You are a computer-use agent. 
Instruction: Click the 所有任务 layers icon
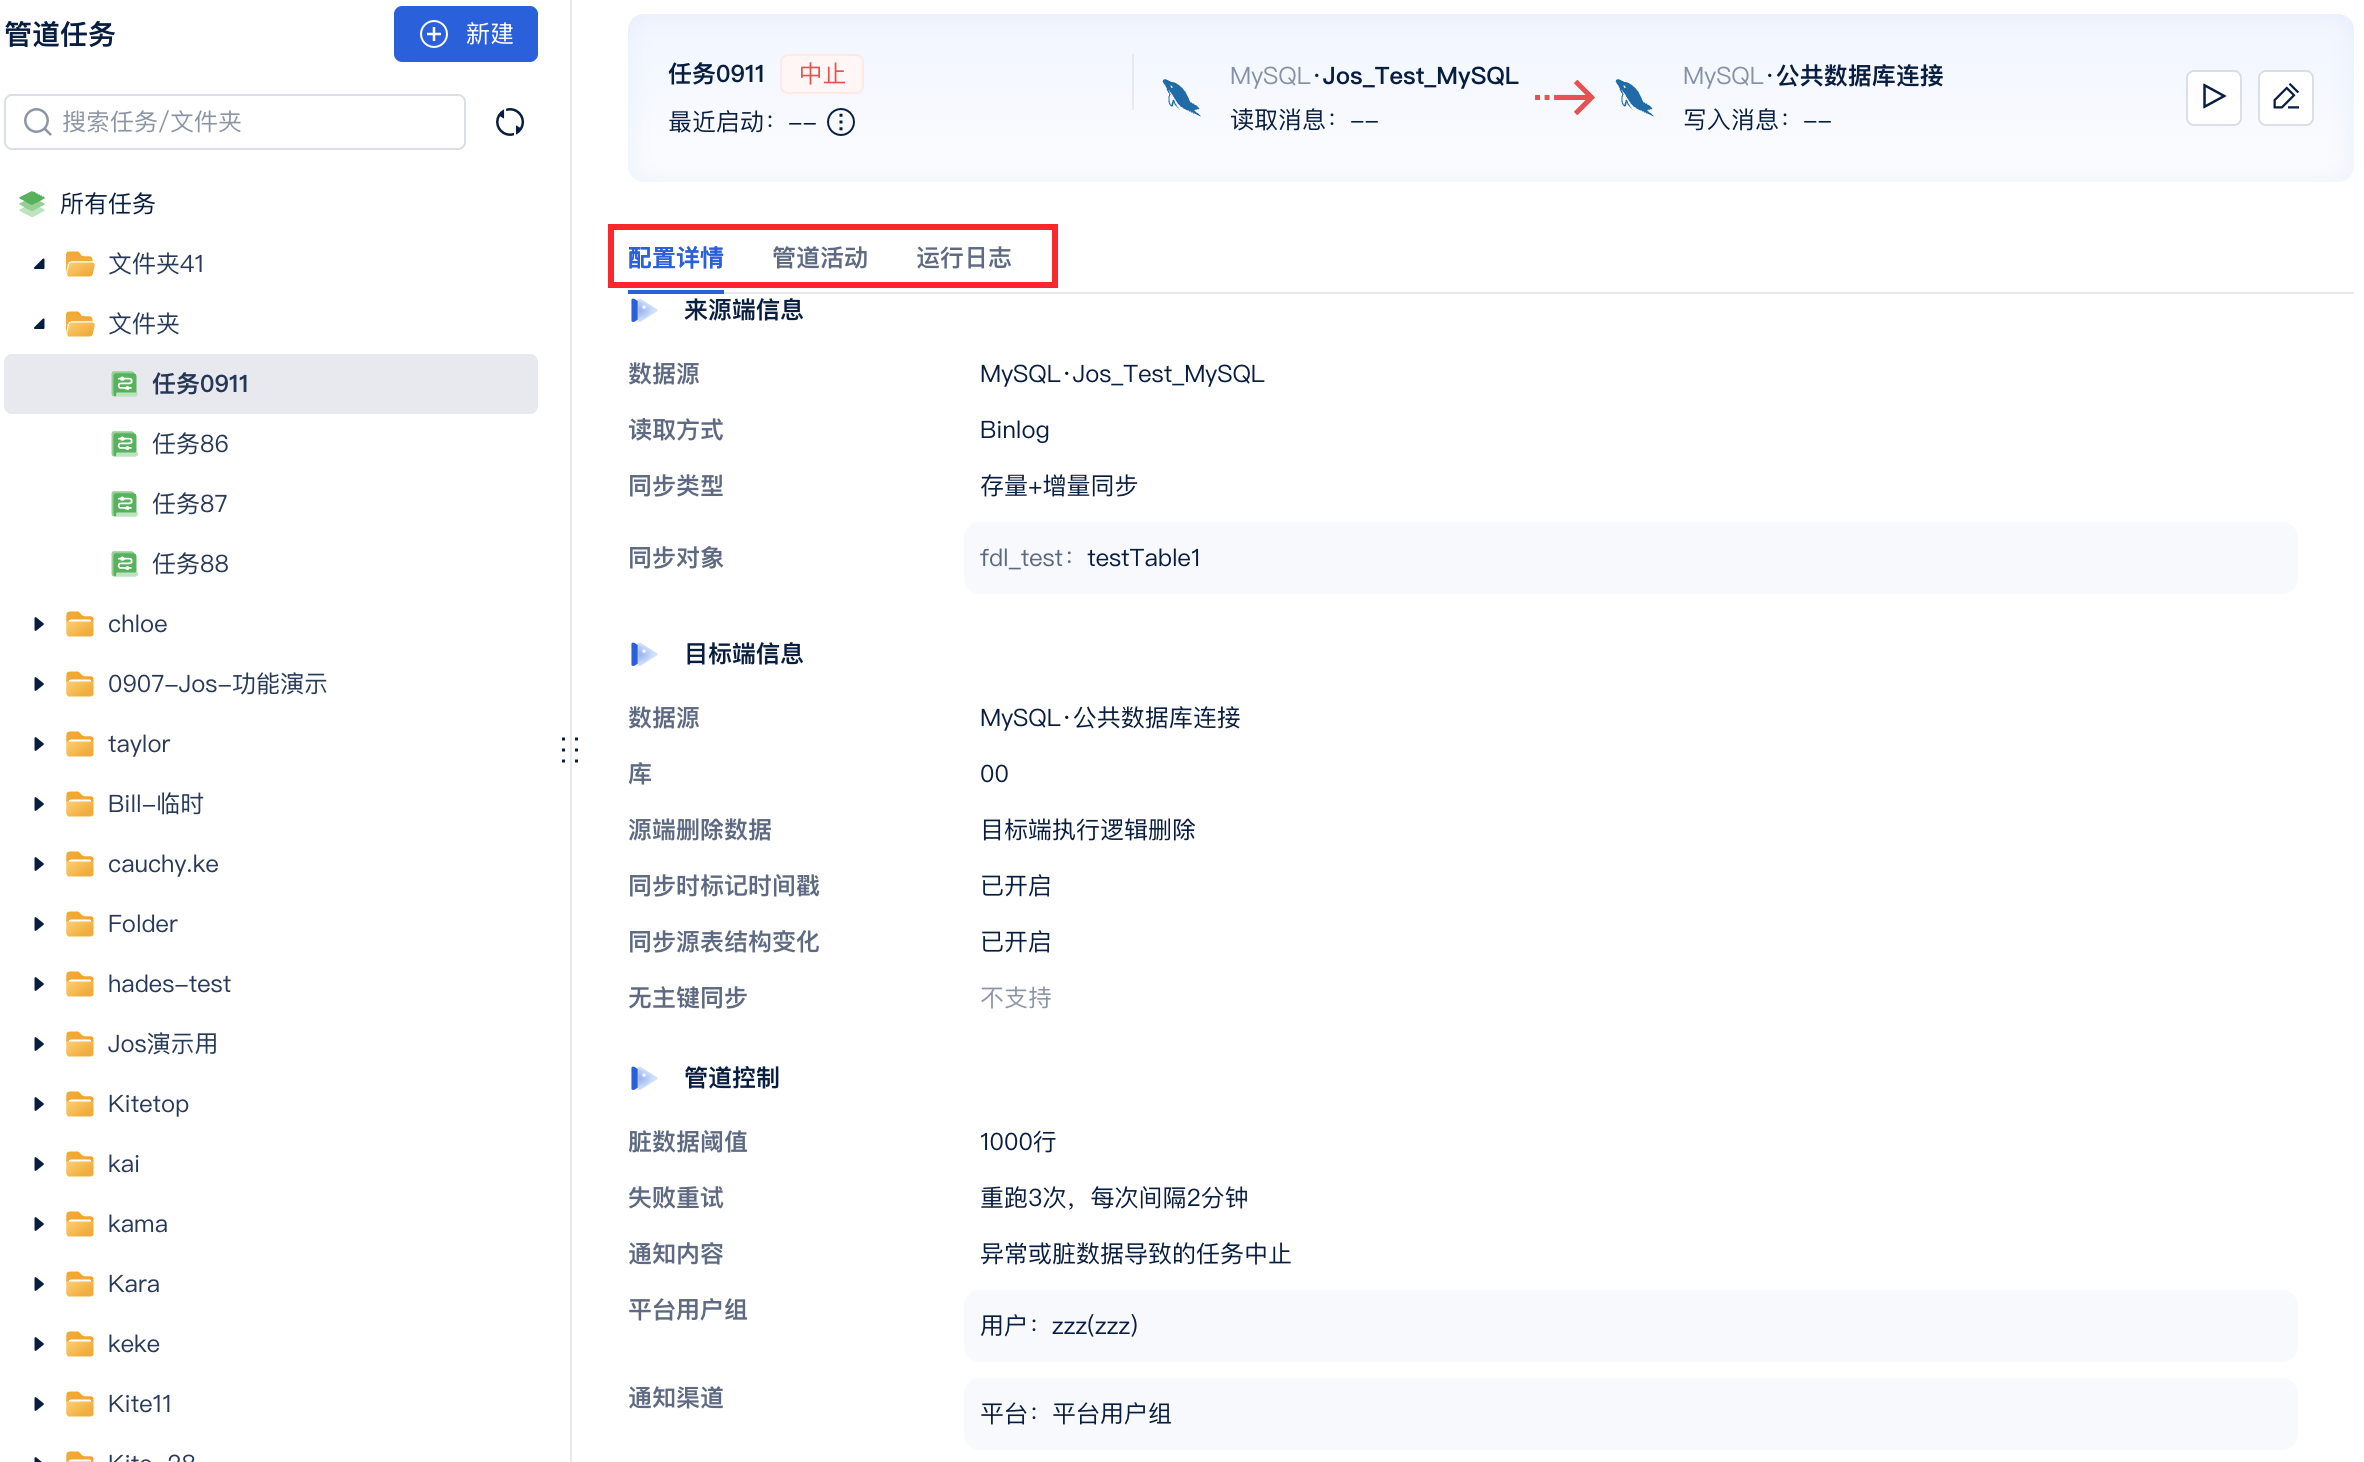pyautogui.click(x=32, y=204)
